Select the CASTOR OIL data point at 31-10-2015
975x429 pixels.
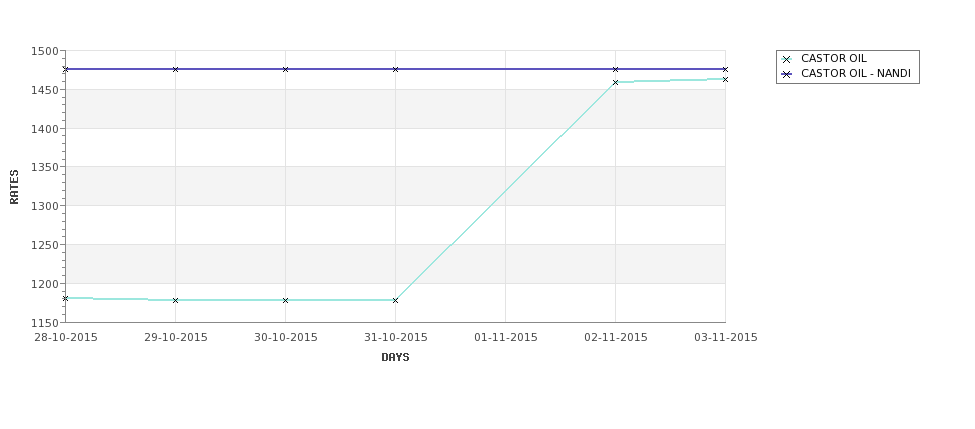point(395,300)
